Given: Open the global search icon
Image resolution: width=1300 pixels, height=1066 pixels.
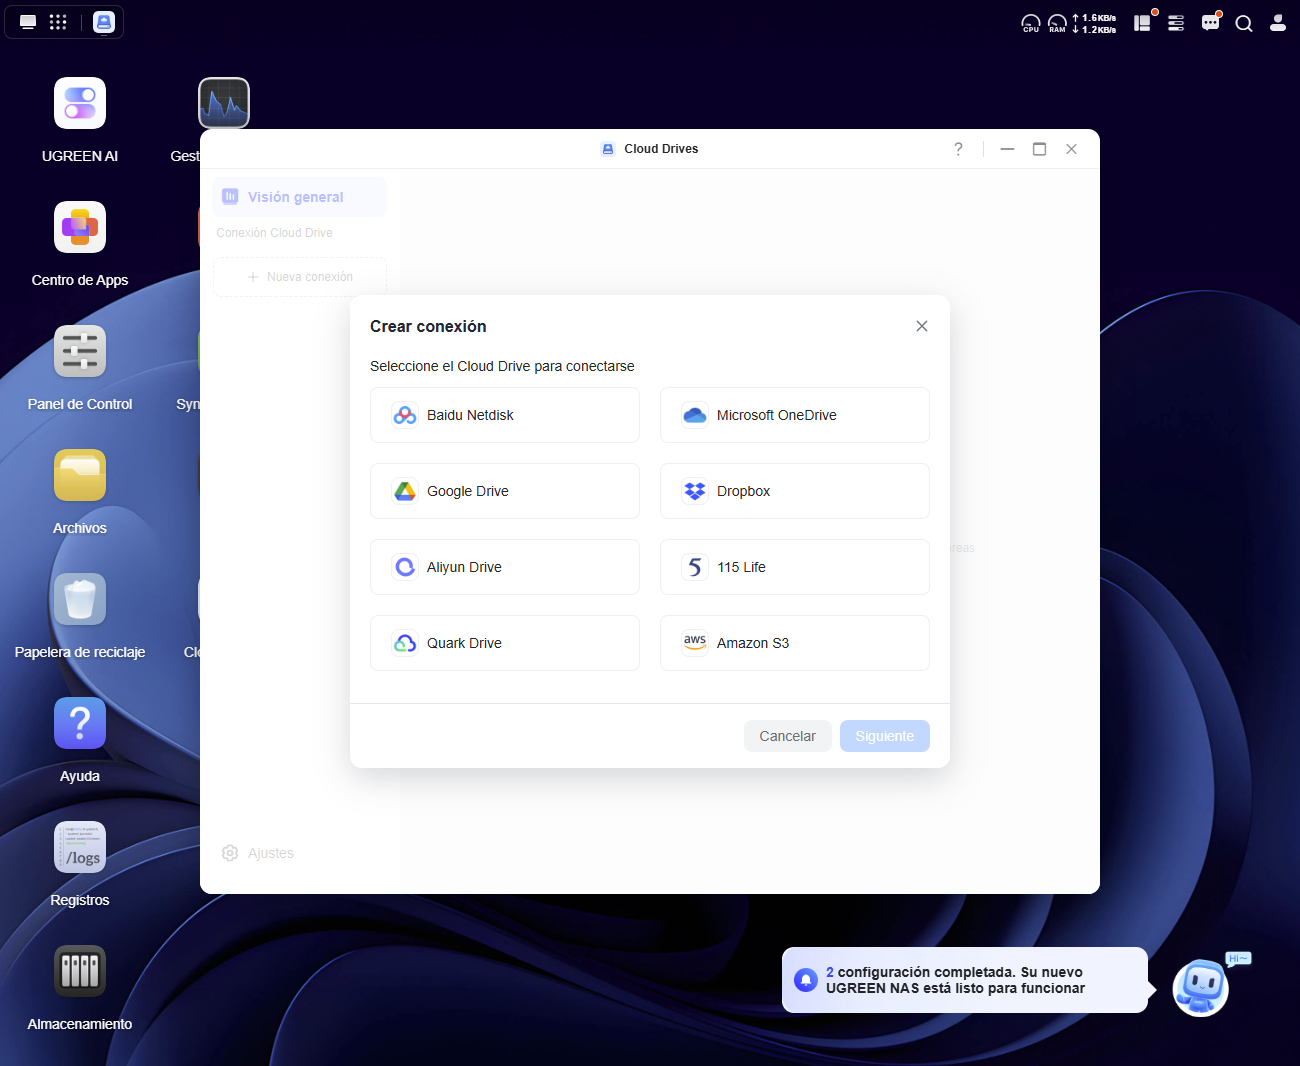Looking at the screenshot, I should pyautogui.click(x=1244, y=23).
